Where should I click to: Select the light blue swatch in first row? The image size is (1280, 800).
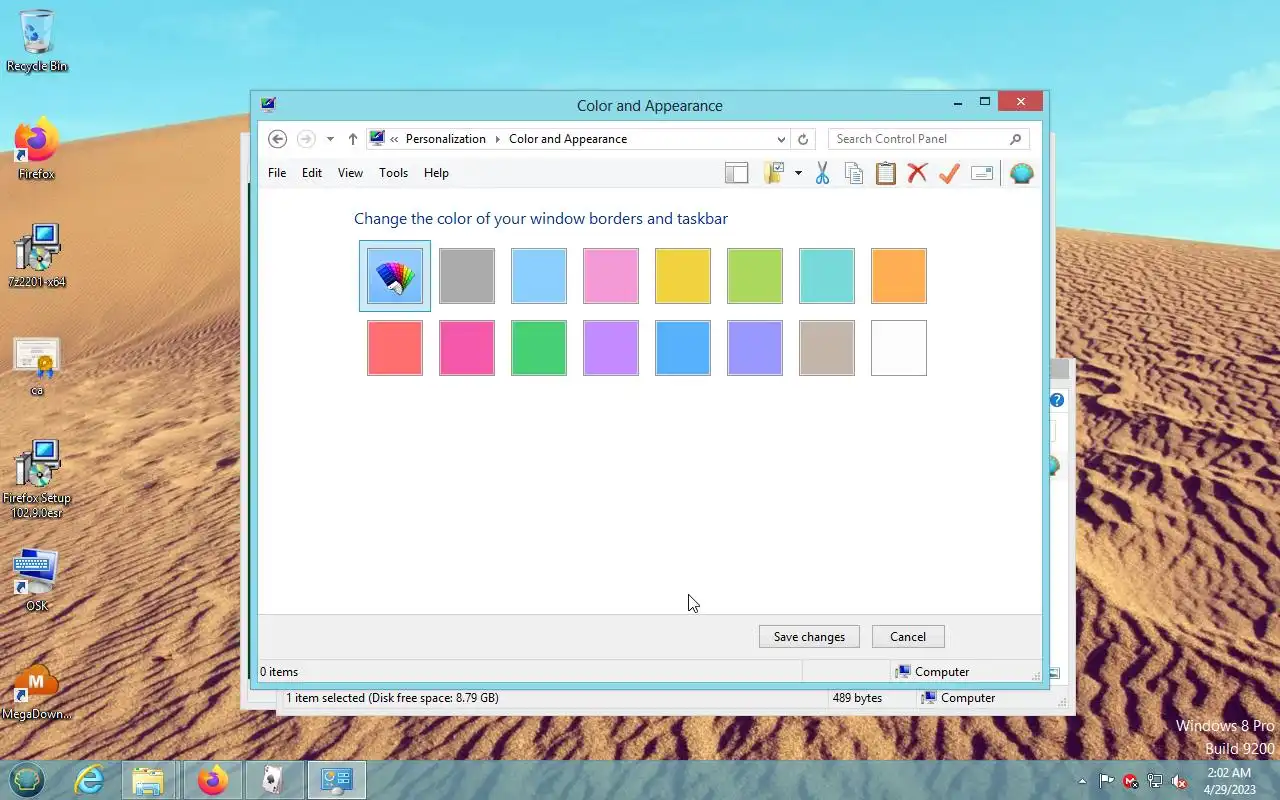point(539,276)
